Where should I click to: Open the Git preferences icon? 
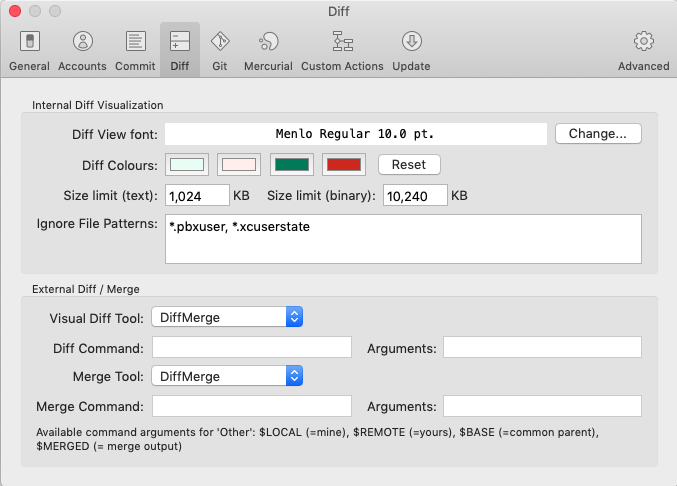pyautogui.click(x=220, y=42)
